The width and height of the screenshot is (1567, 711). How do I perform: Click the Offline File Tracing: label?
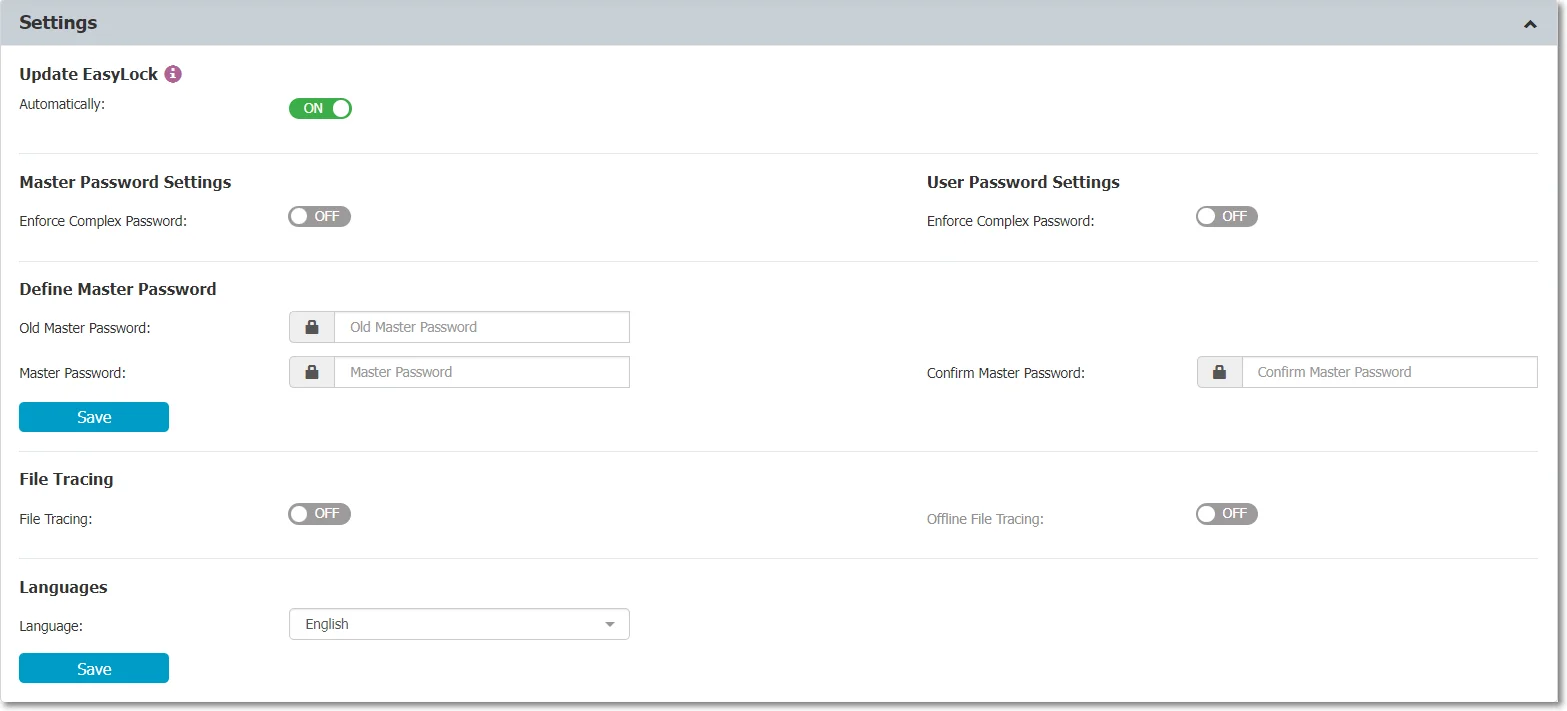coord(985,519)
